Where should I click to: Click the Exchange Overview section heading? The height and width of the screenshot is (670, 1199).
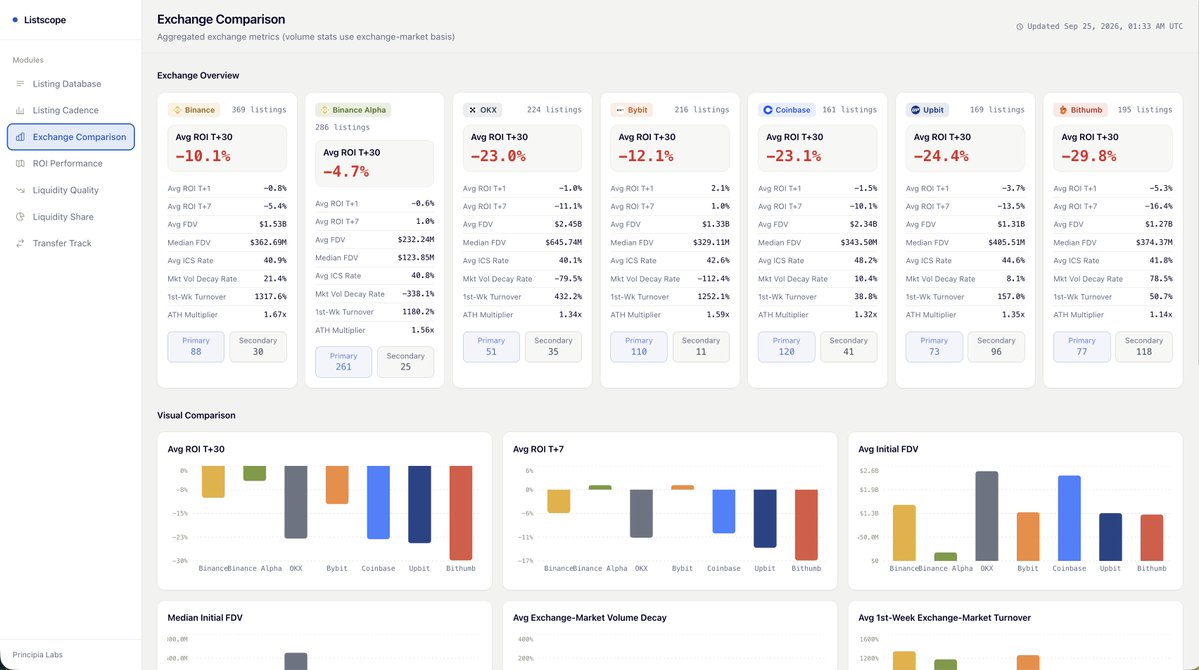pos(198,76)
